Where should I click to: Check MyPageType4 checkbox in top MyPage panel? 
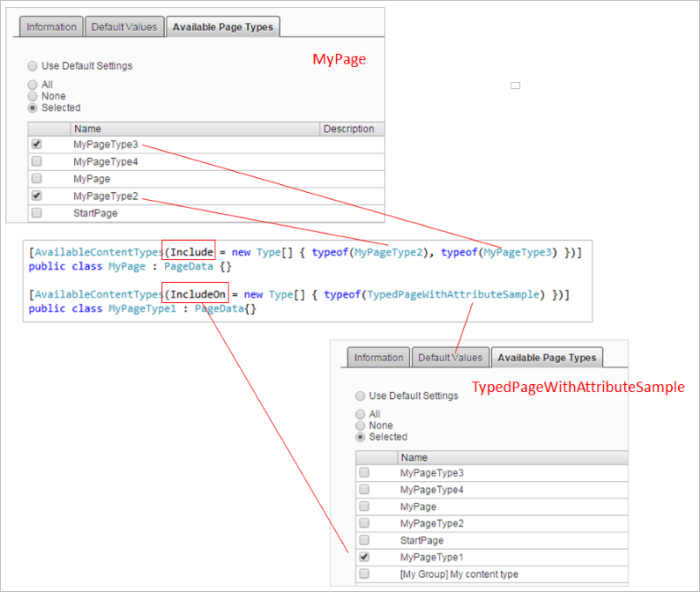pos(37,161)
